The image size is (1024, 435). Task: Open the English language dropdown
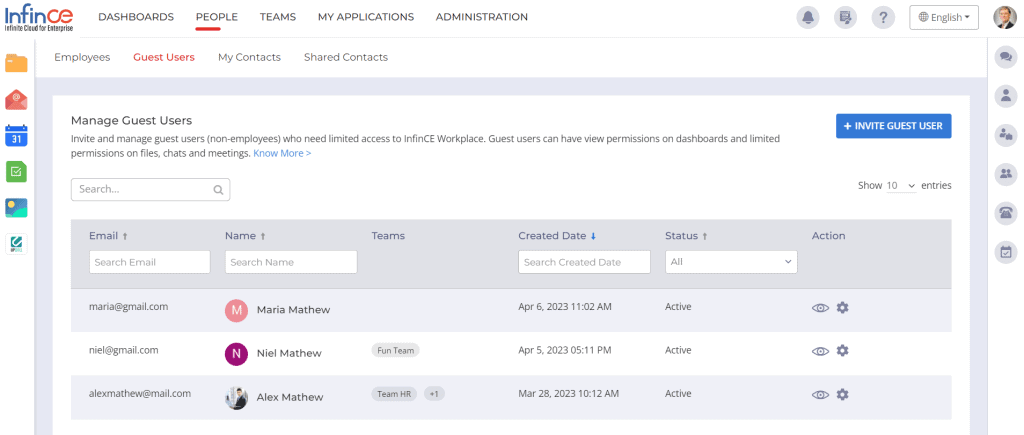tap(943, 17)
